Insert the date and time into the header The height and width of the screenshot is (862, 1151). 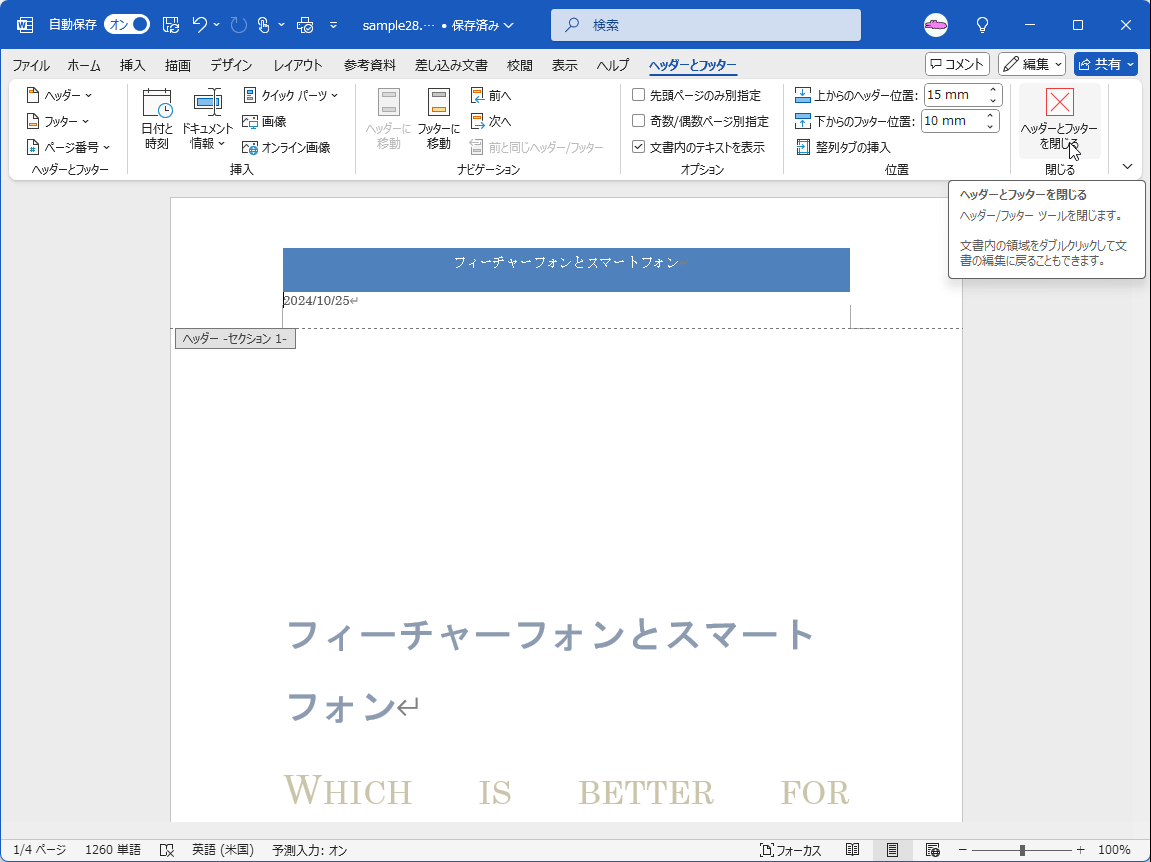tap(156, 118)
